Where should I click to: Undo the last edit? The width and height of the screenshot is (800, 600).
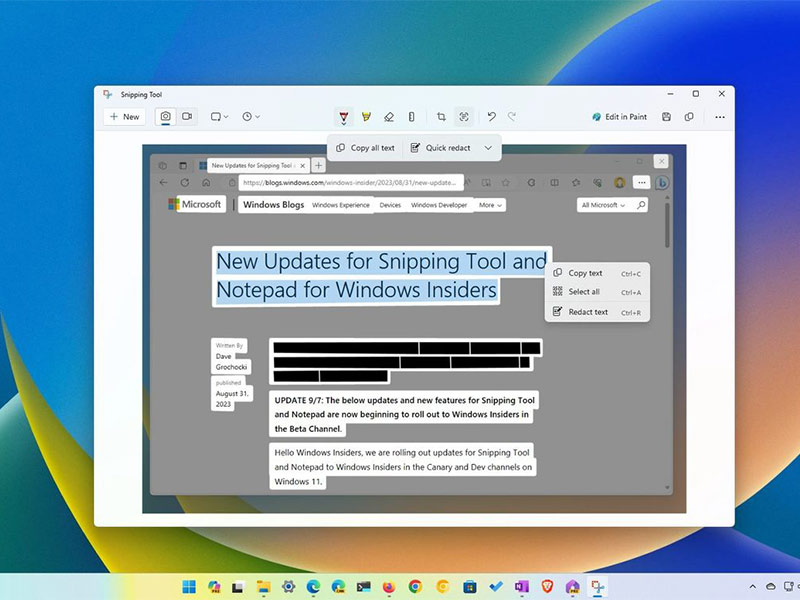491,117
